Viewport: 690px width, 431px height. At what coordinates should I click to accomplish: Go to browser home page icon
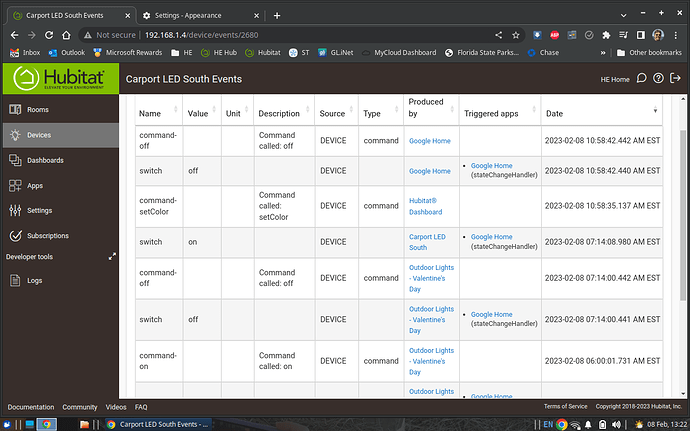coord(66,35)
